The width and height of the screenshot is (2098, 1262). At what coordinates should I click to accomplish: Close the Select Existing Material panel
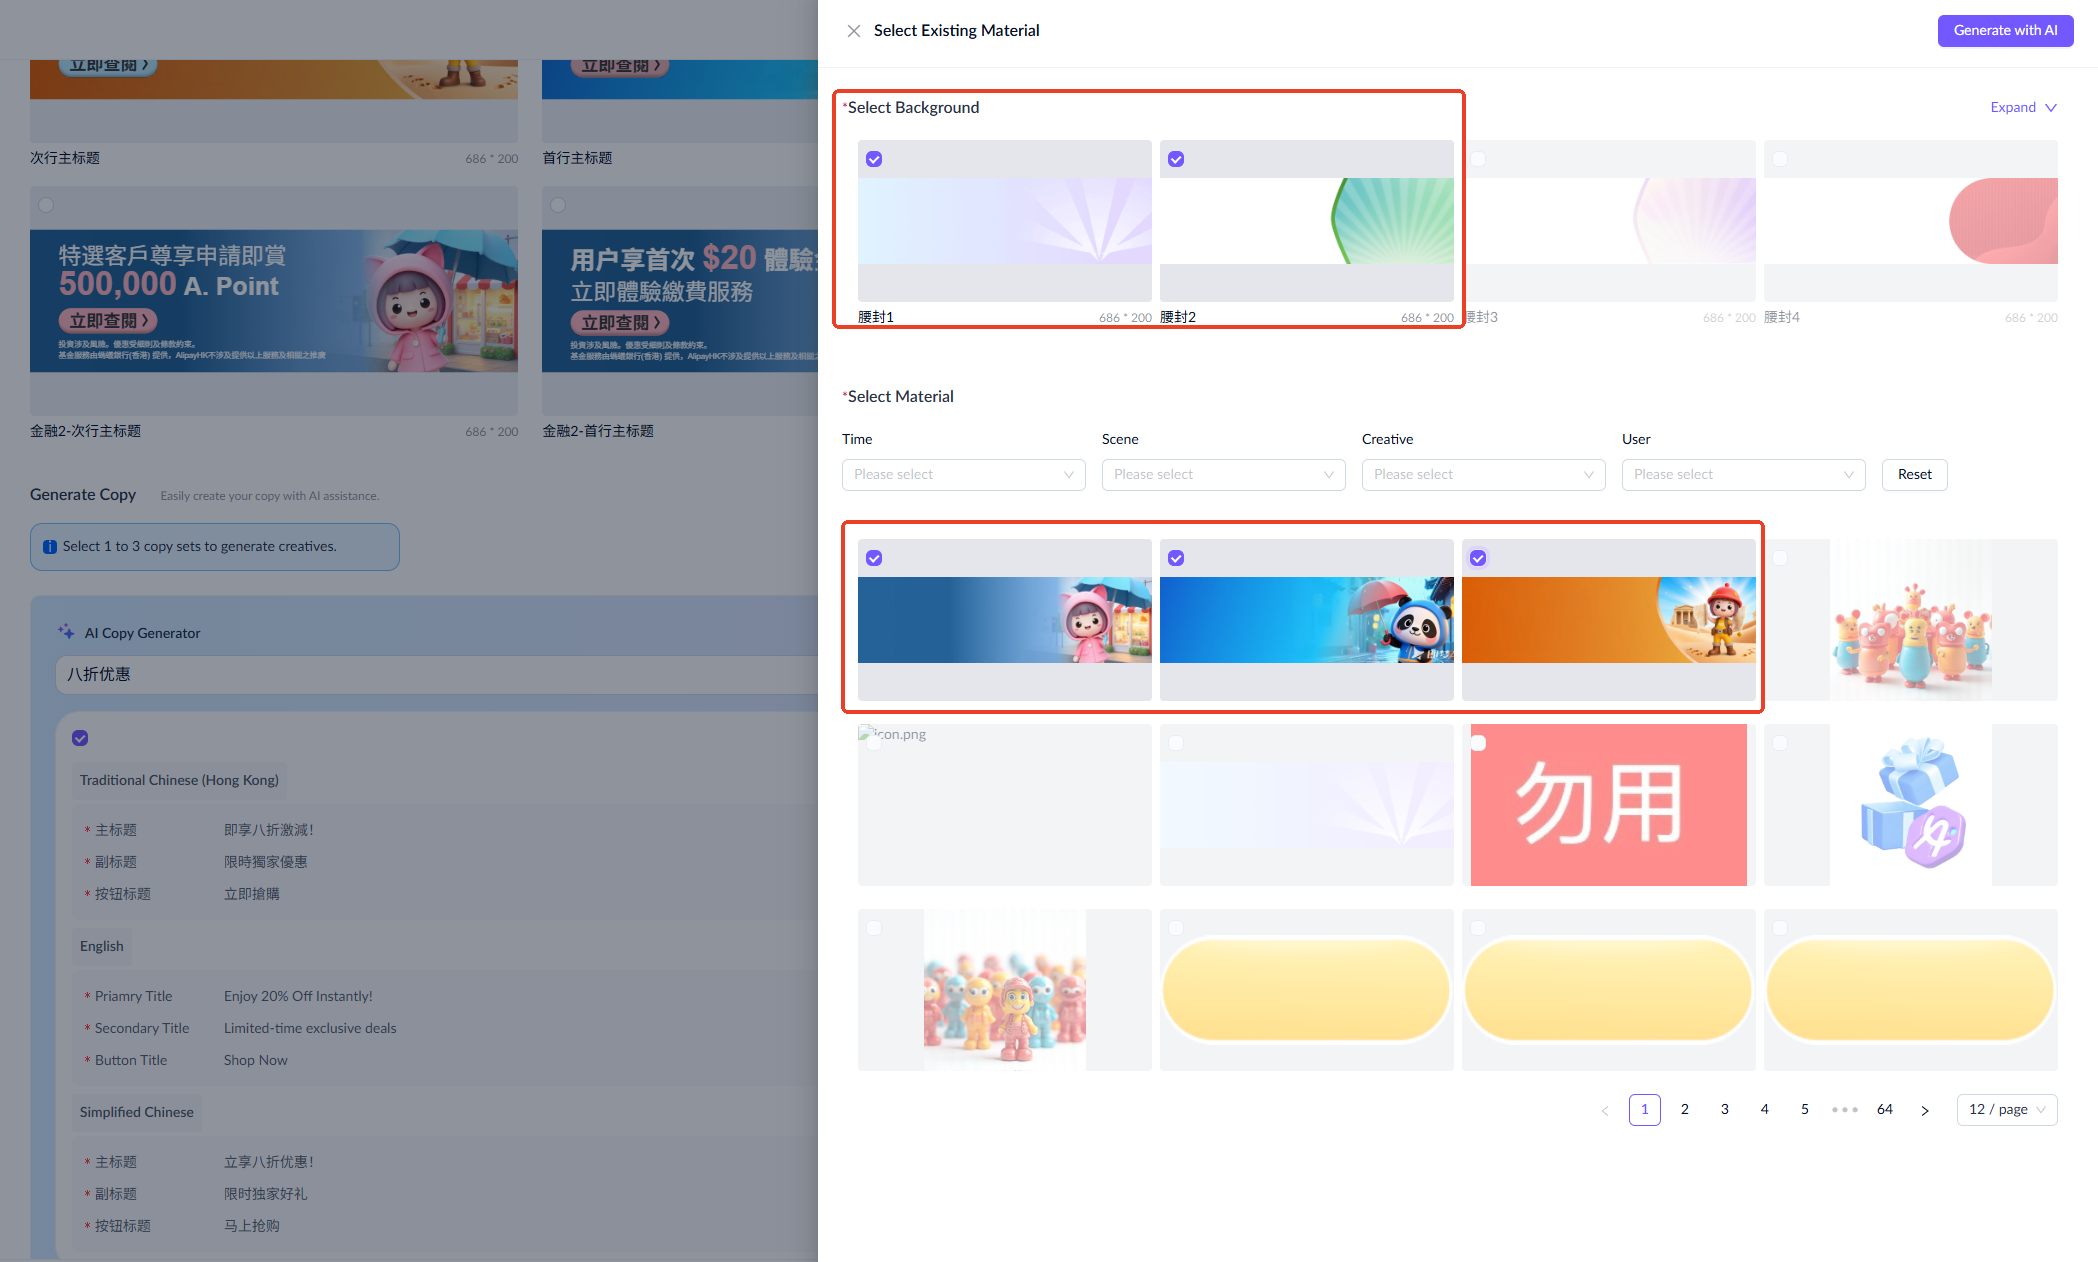coord(853,31)
